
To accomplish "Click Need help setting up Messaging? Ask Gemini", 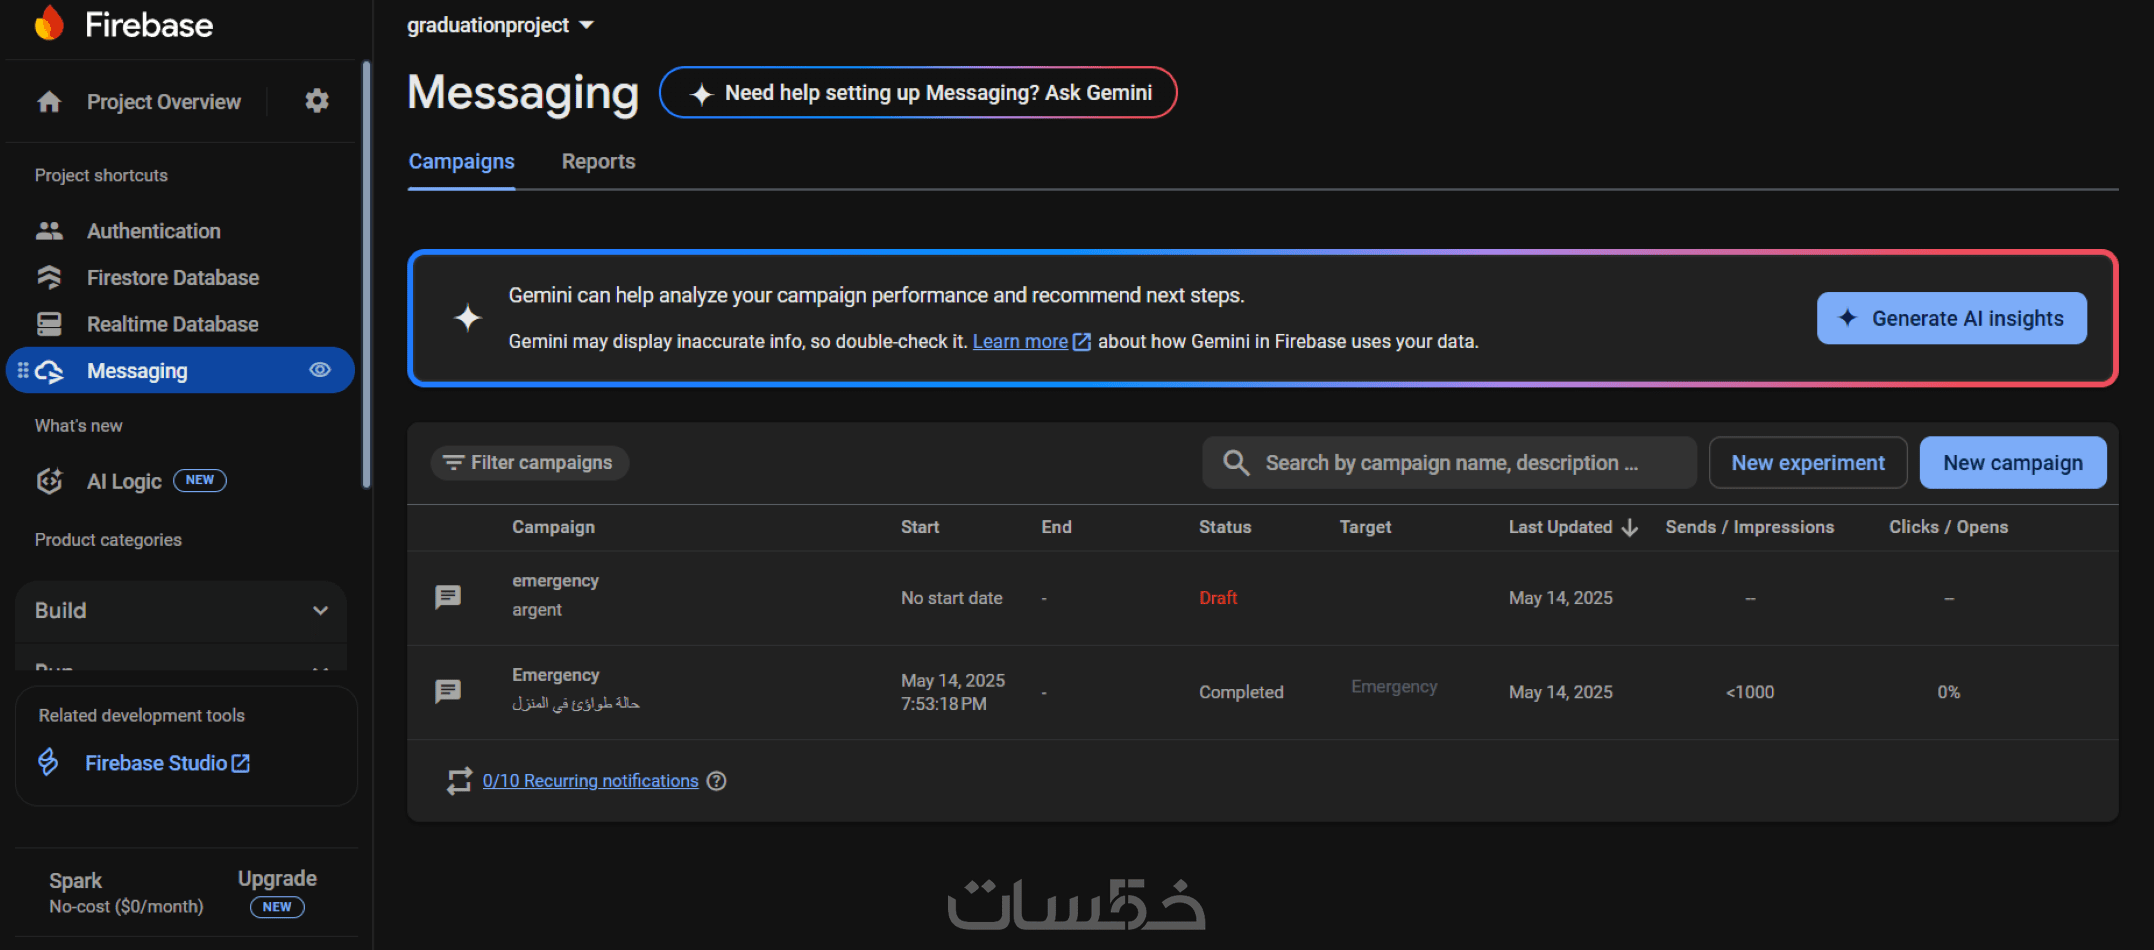I will pyautogui.click(x=918, y=92).
